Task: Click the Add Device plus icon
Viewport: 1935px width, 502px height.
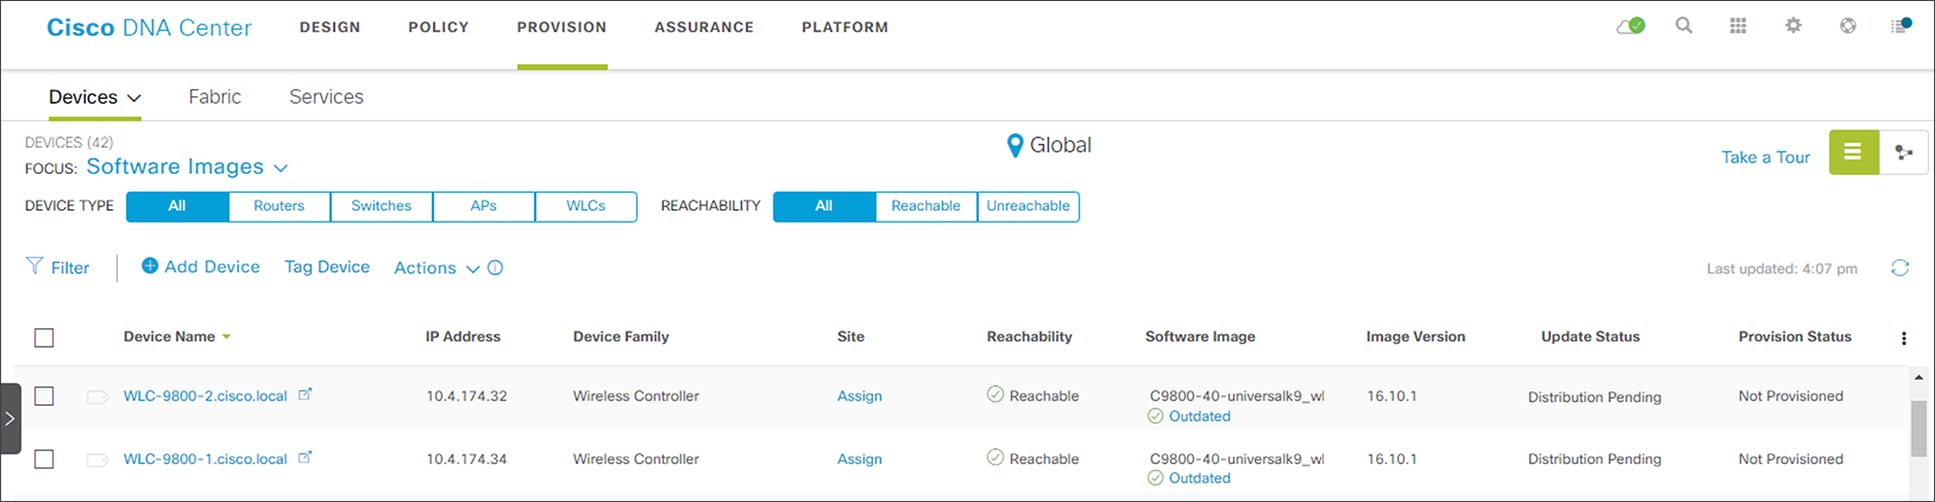Action: point(150,265)
